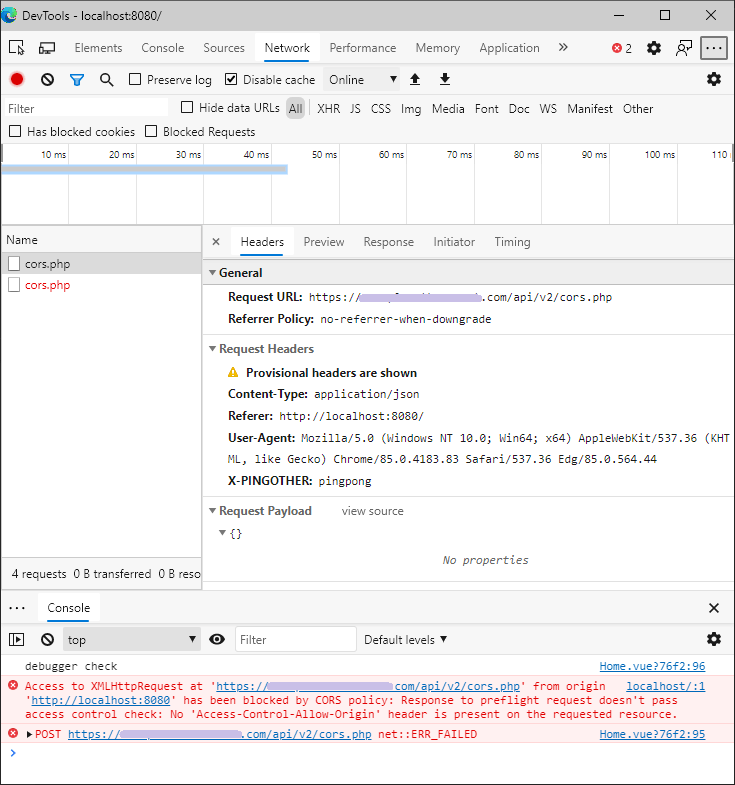Open Home.vue?76f2:96 source link
Image resolution: width=735 pixels, height=785 pixels.
pos(652,666)
